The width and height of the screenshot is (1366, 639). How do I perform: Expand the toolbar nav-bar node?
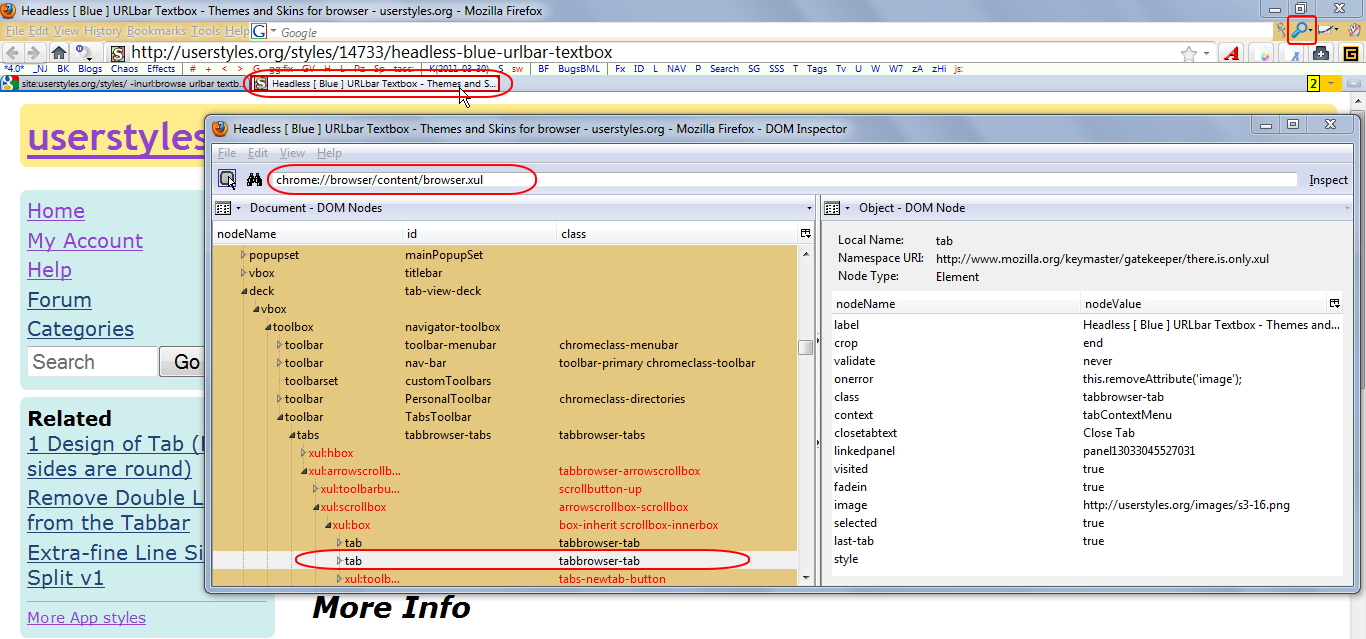coord(279,363)
